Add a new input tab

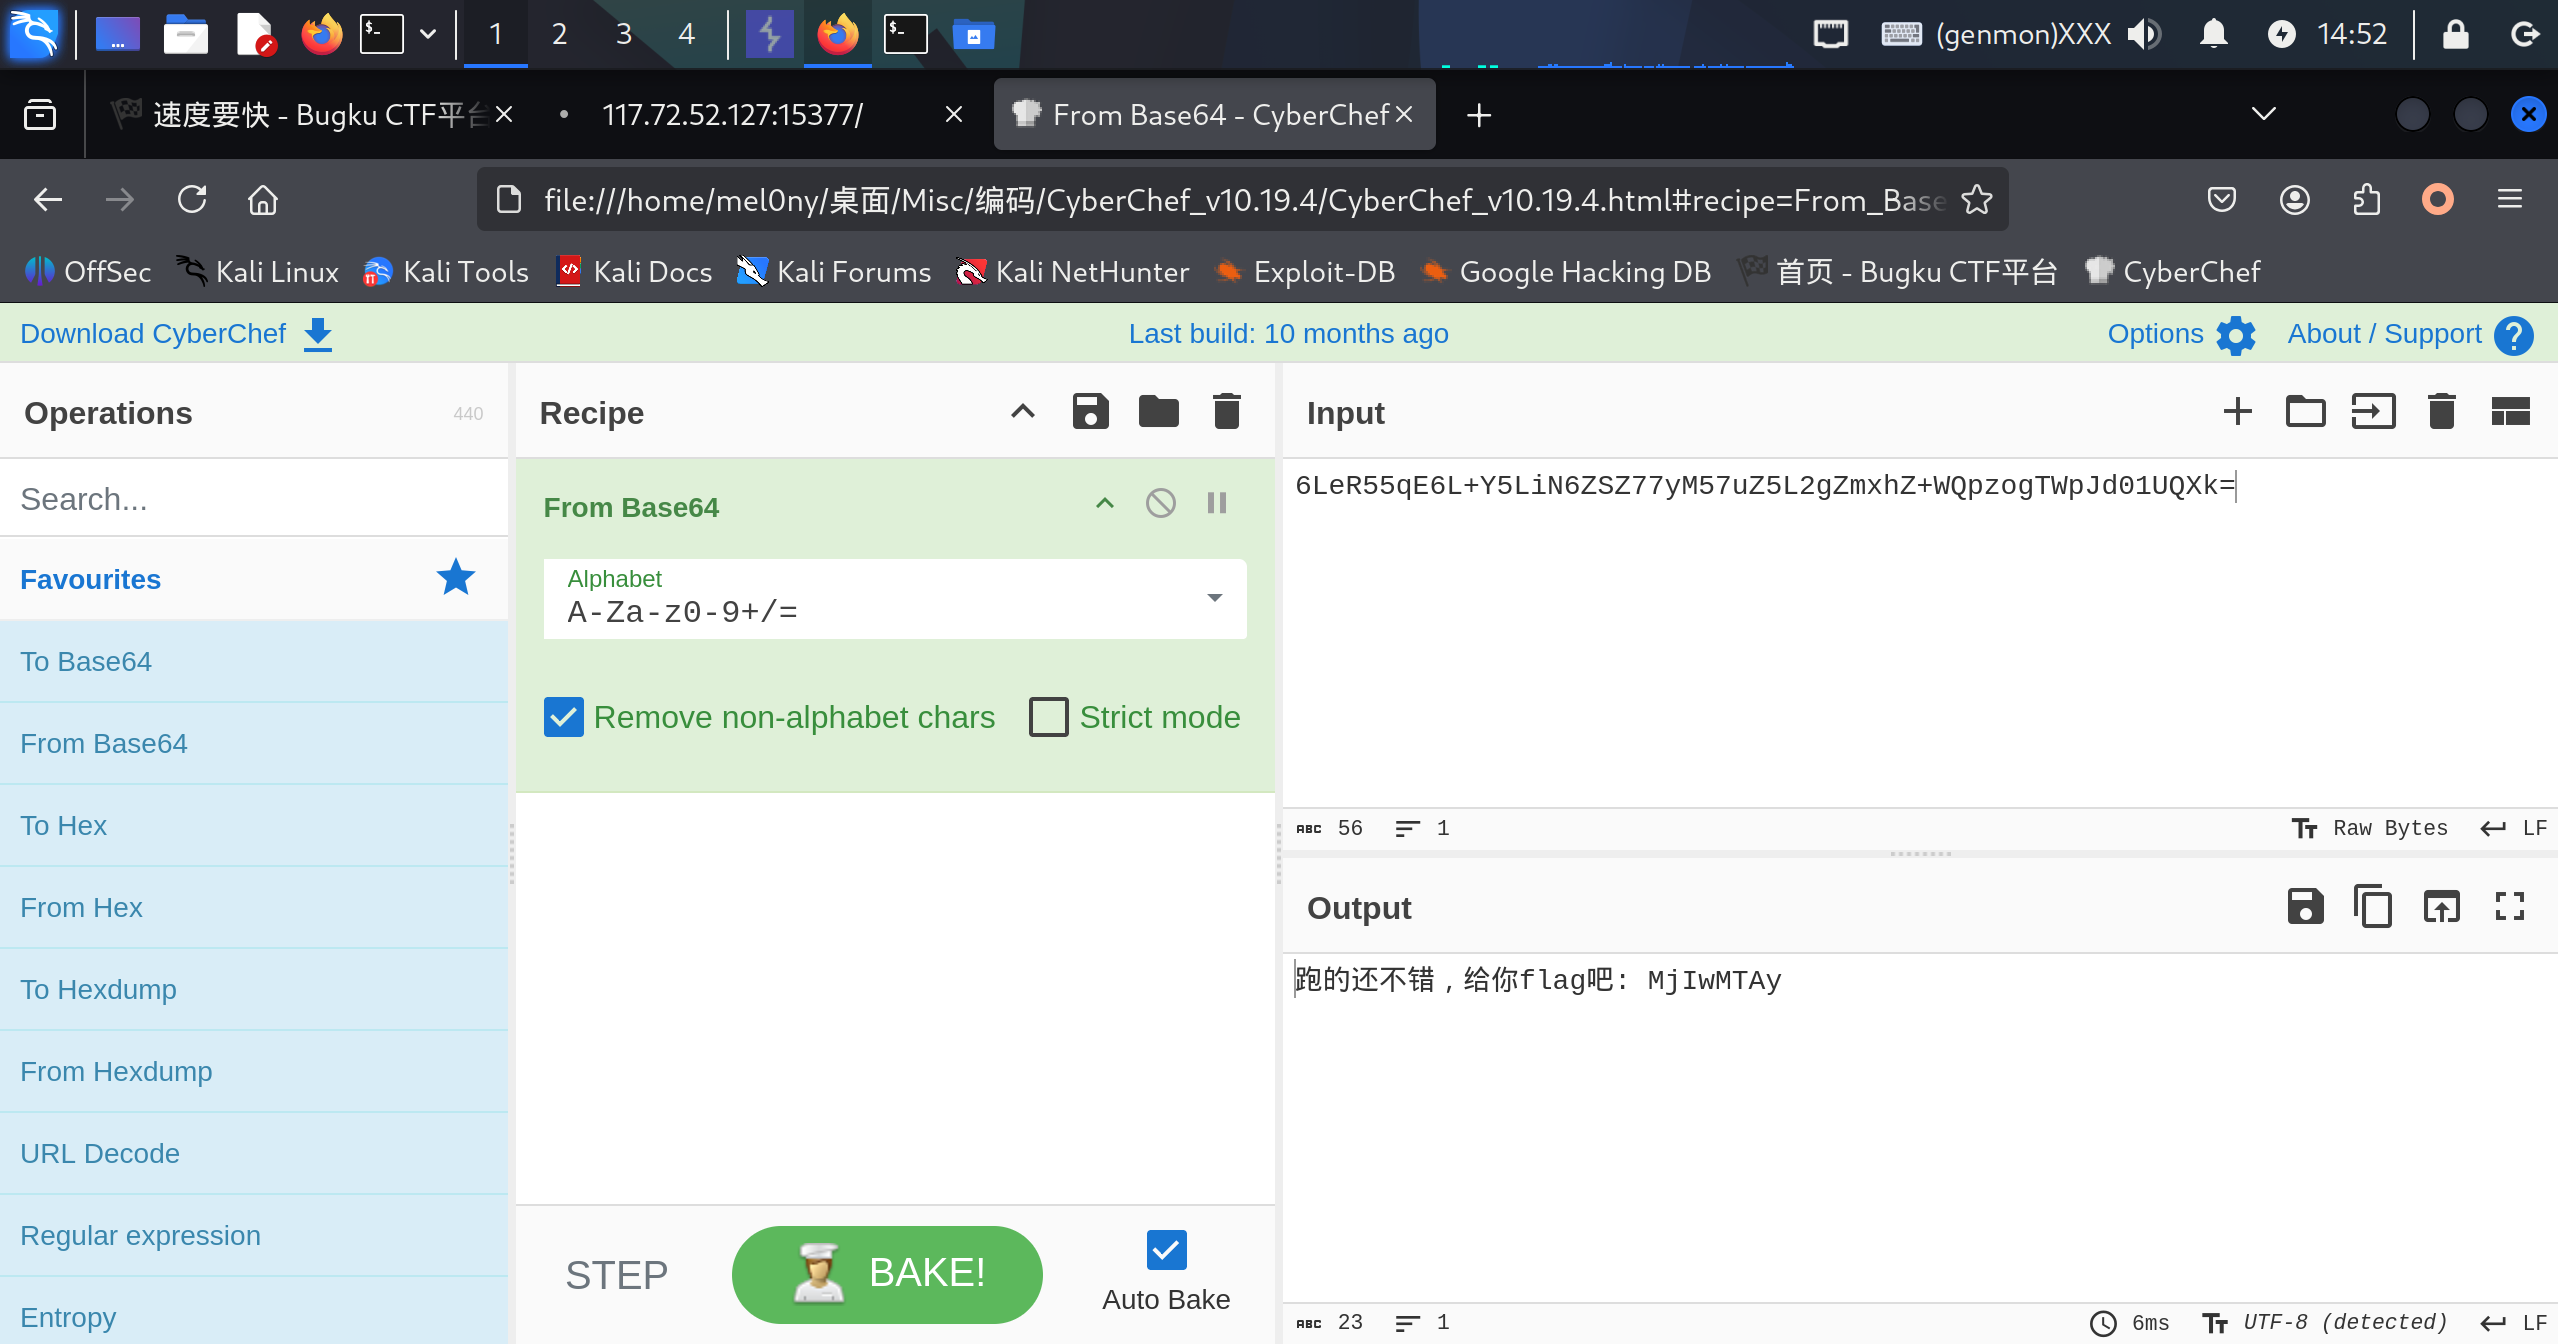(2237, 412)
